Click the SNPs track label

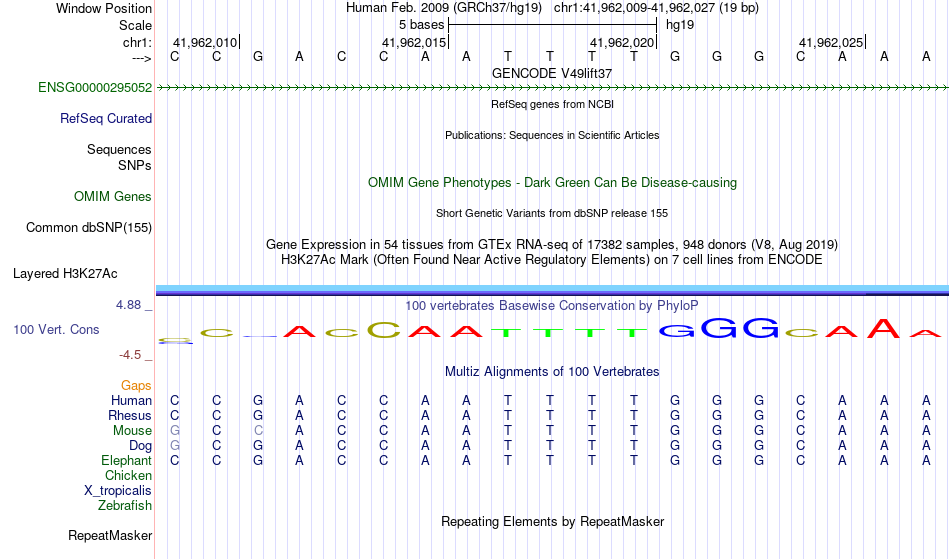[x=135, y=165]
